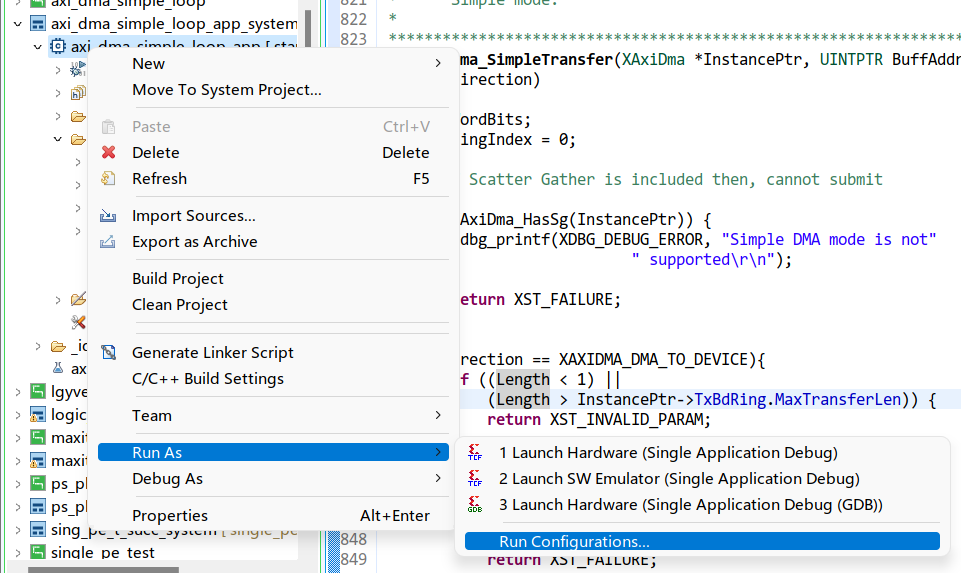Click the GDB icon beside option 3

(x=475, y=504)
